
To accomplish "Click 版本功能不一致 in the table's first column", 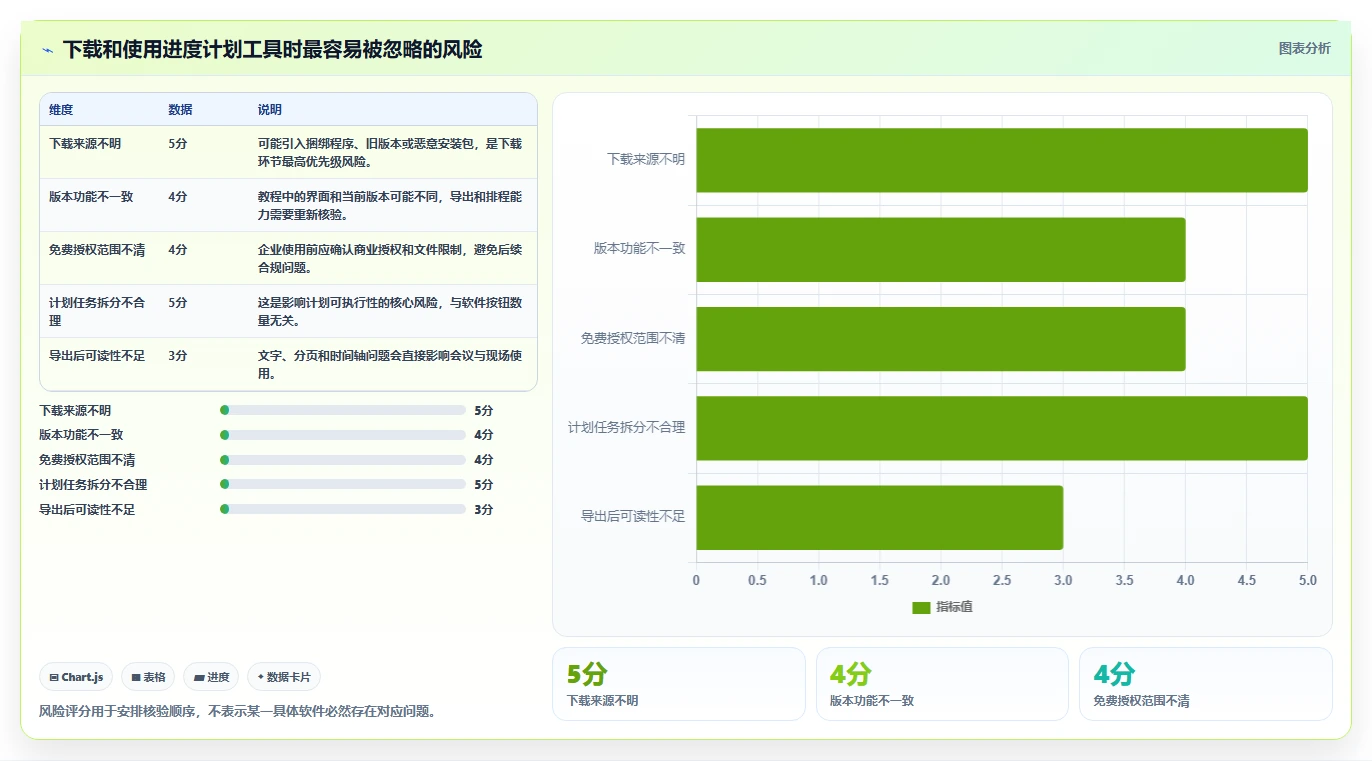I will [x=91, y=197].
